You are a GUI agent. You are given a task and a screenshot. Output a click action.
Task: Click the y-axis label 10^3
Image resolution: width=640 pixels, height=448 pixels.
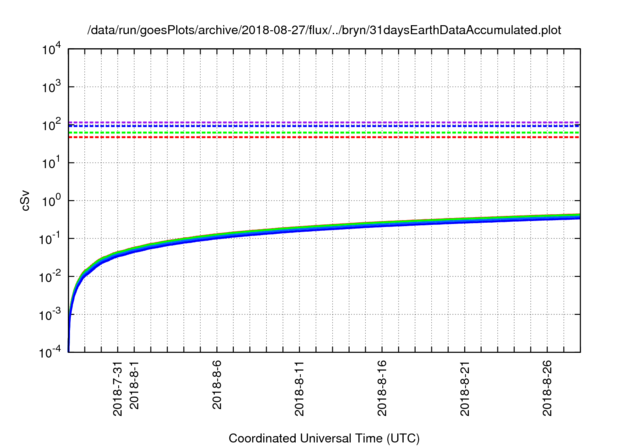52,86
